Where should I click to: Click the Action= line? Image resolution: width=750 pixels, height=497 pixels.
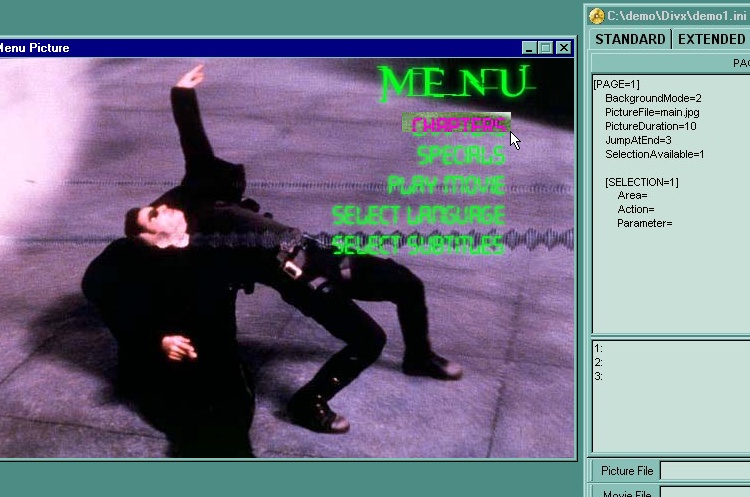click(x=635, y=209)
